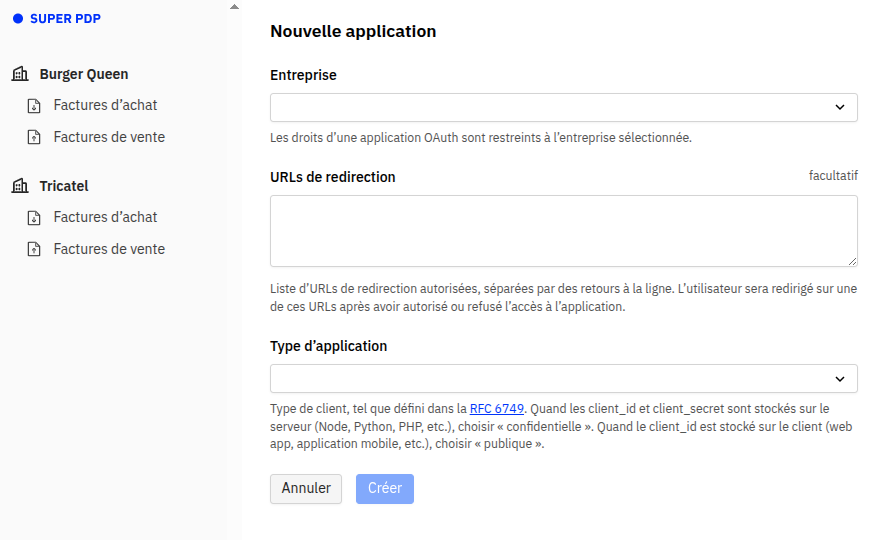
Task: Click the Entreprise dropdown chevron arrow
Action: coord(840,107)
